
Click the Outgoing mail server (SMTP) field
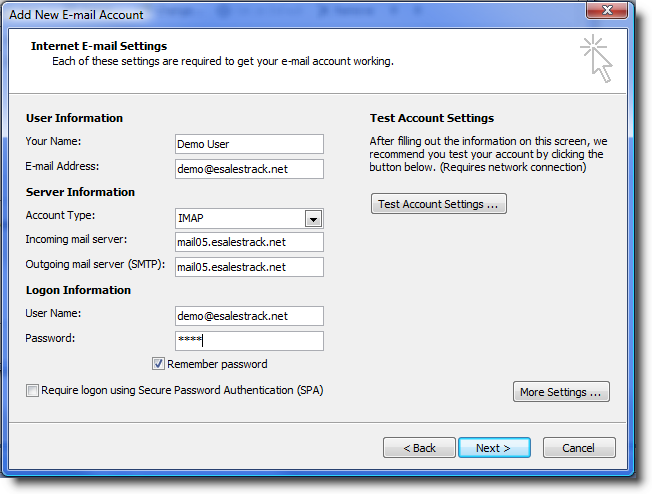249,267
